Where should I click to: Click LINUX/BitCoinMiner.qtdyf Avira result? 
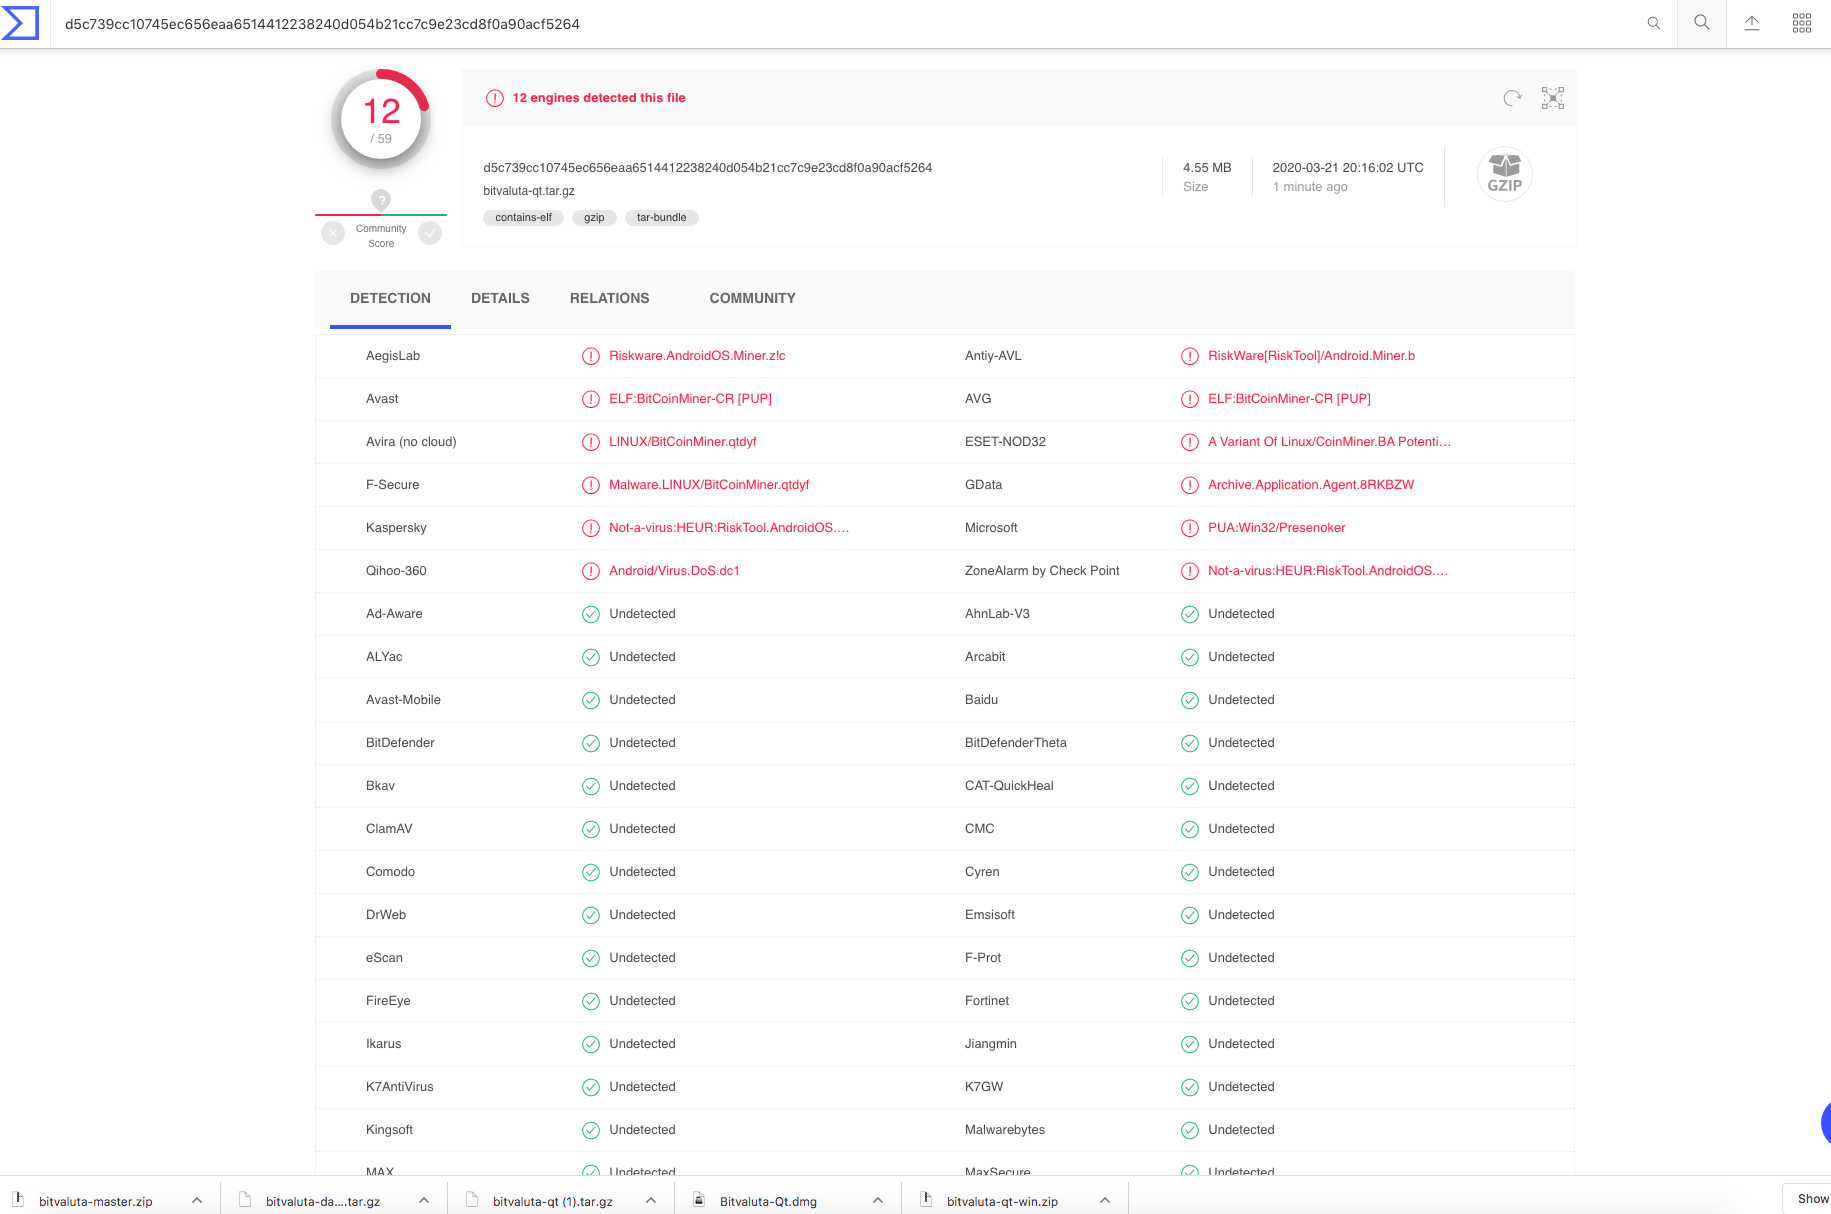[x=682, y=442]
